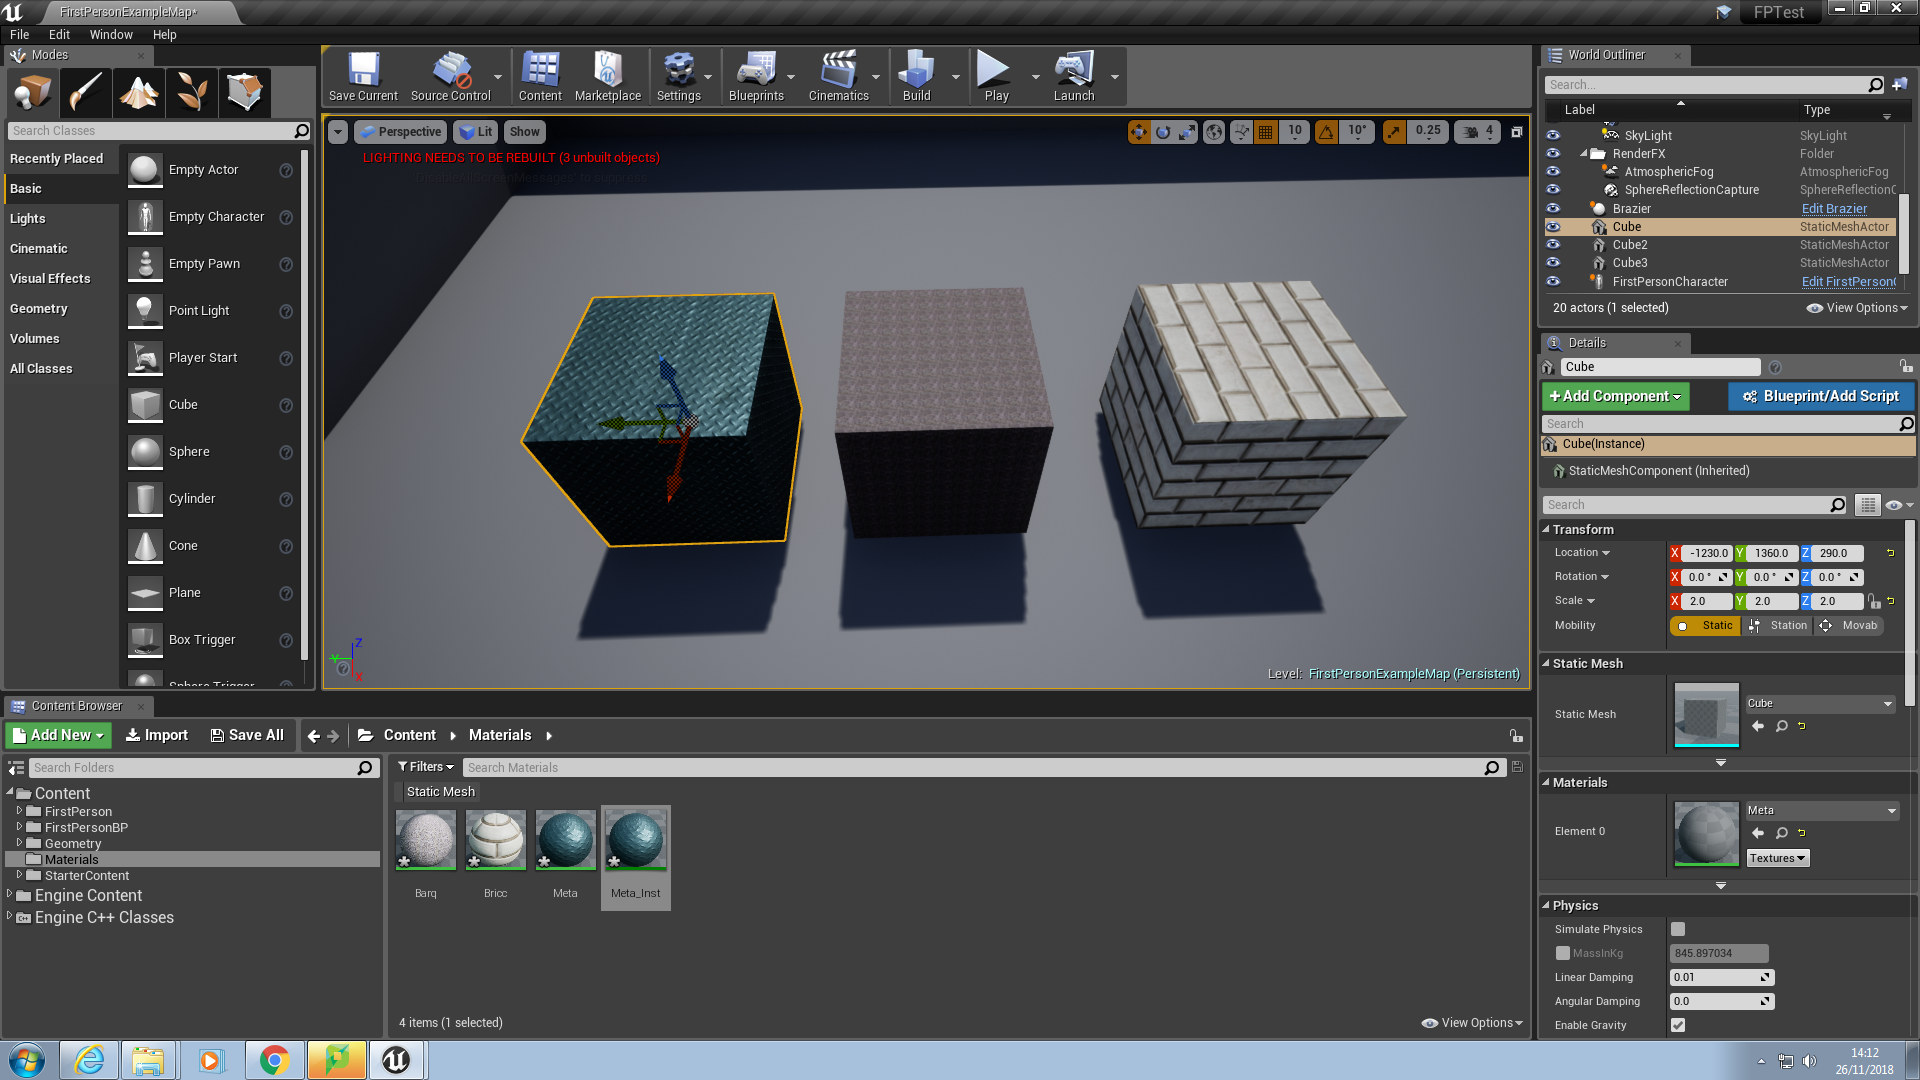Image resolution: width=1920 pixels, height=1080 pixels.
Task: Open the Window menu
Action: pos(110,34)
